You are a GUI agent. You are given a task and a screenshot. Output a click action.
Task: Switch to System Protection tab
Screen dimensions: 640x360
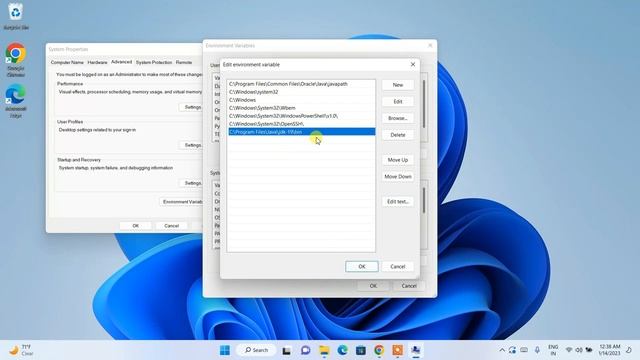154,62
